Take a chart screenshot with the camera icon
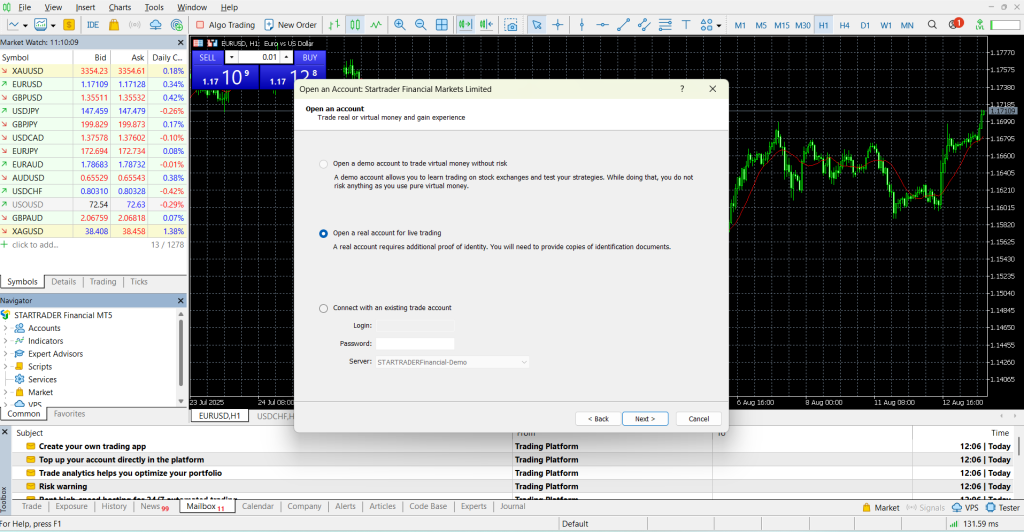 [x=511, y=25]
